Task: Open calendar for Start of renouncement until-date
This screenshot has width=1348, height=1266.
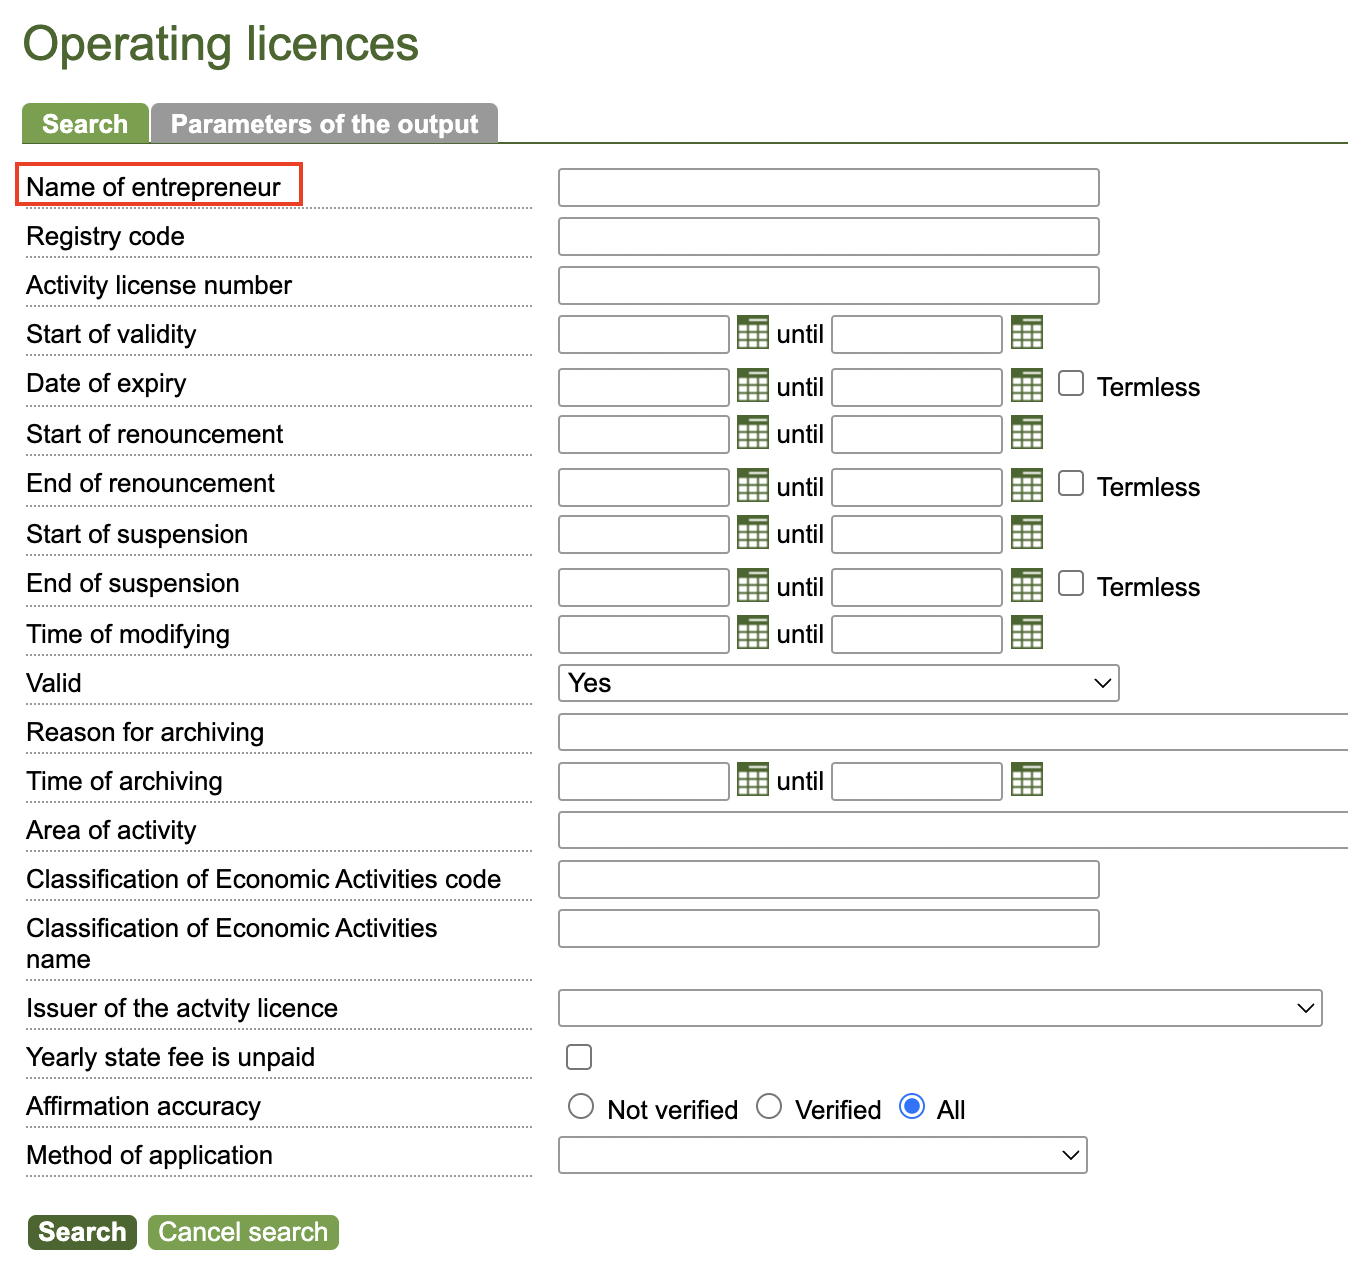Action: [1026, 433]
